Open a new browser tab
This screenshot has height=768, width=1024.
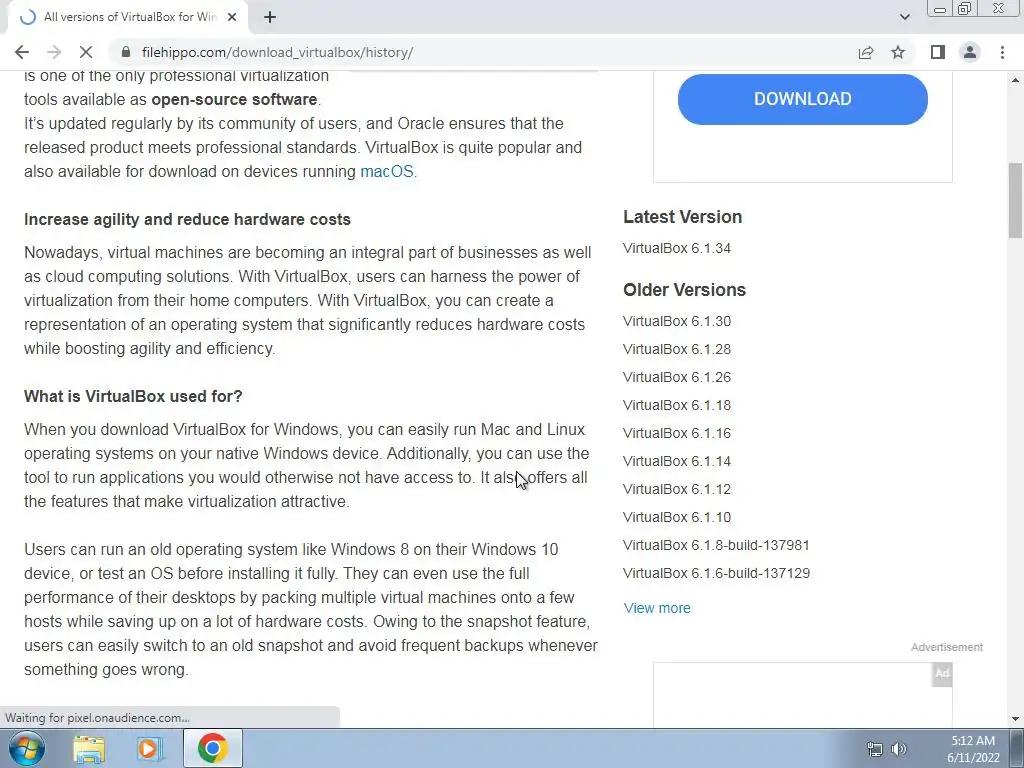point(270,17)
